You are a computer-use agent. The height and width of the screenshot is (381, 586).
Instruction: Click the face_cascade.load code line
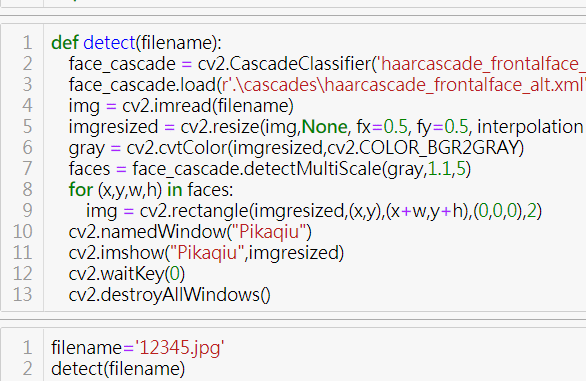pos(327,85)
